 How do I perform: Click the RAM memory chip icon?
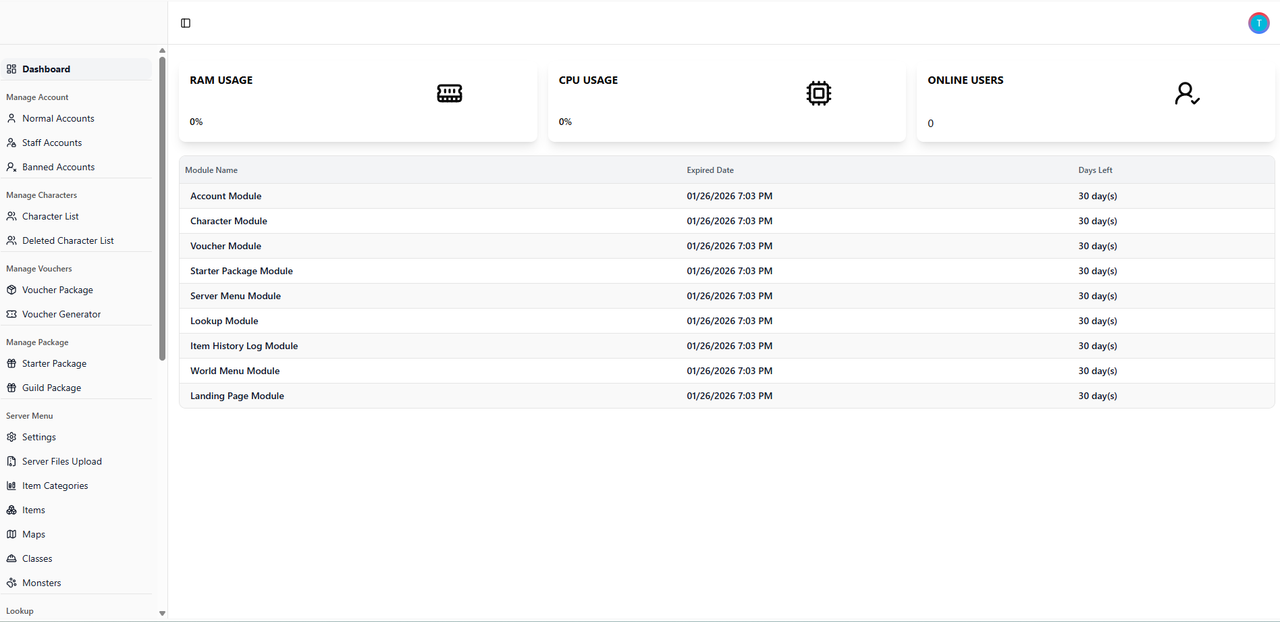point(450,93)
